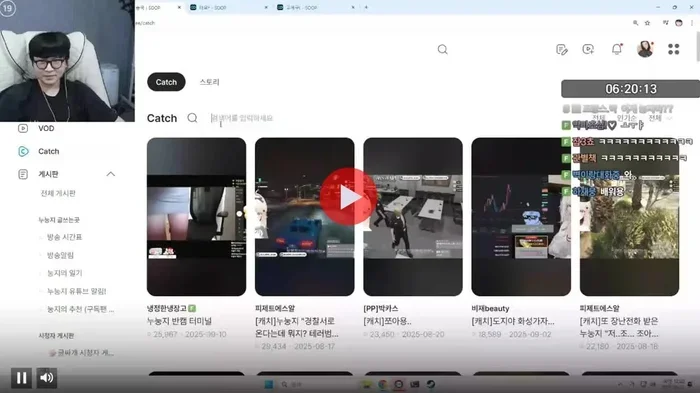
Task: Select 글싸개 시청자 게시판 item
Action: (x=81, y=353)
